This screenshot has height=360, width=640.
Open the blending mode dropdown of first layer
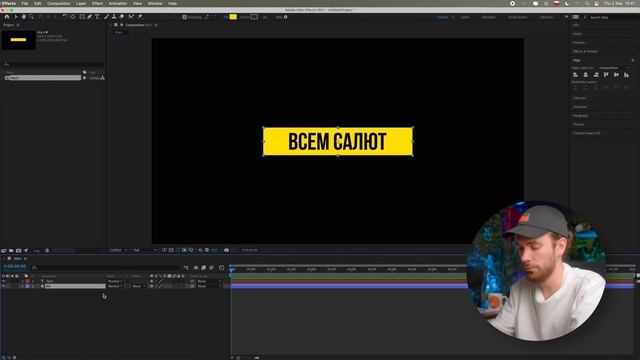pos(115,281)
